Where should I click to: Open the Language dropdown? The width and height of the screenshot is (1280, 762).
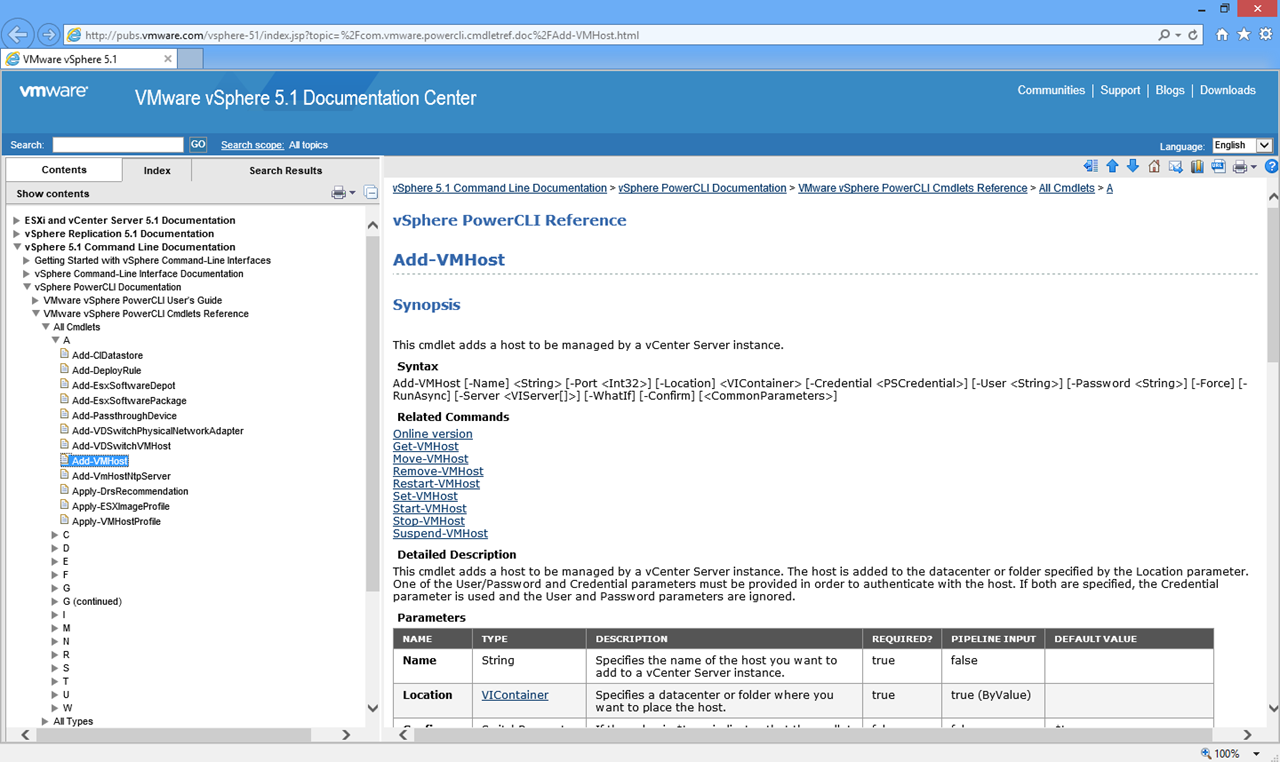pyautogui.click(x=1242, y=145)
